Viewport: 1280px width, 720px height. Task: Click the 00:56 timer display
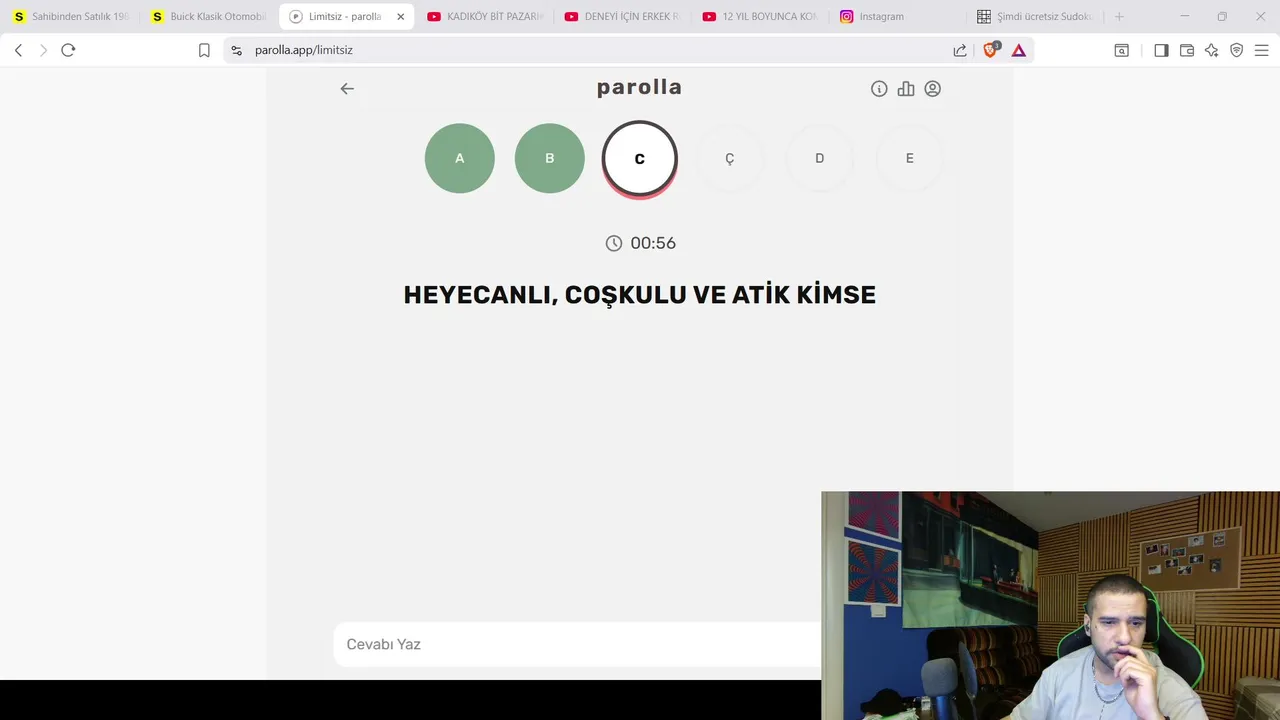(x=653, y=243)
